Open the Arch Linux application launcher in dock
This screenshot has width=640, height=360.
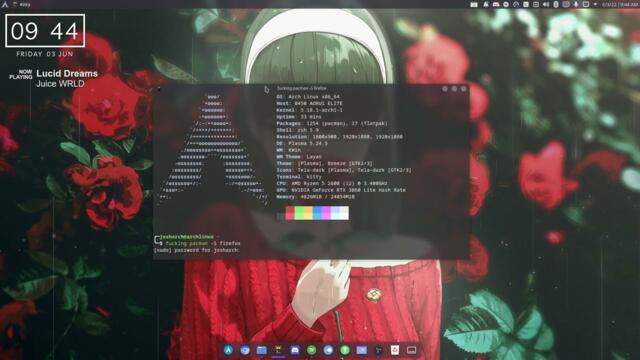click(x=228, y=350)
